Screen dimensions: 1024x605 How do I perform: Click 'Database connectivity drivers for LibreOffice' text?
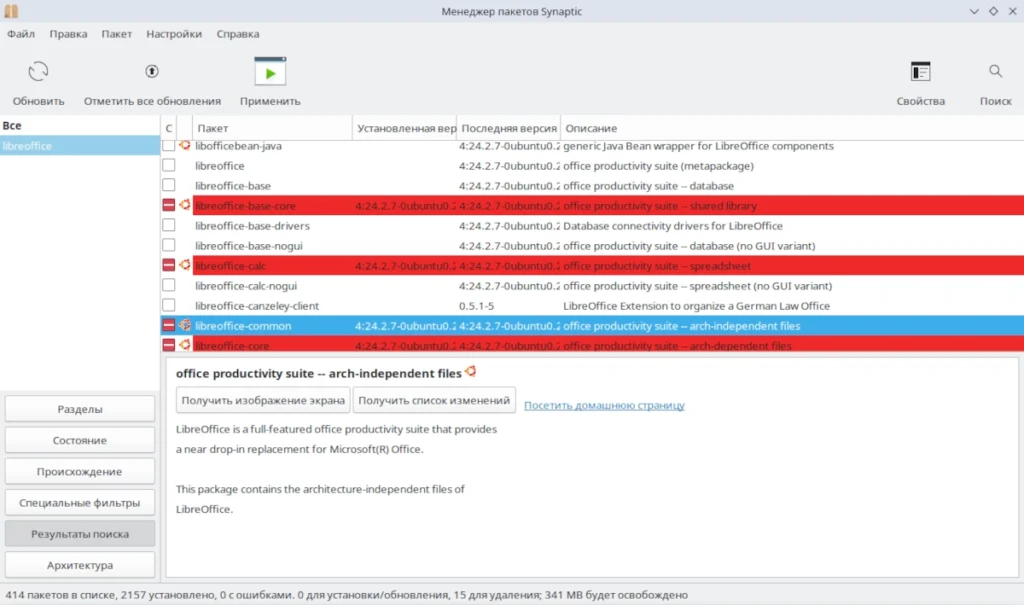pyautogui.click(x=673, y=225)
